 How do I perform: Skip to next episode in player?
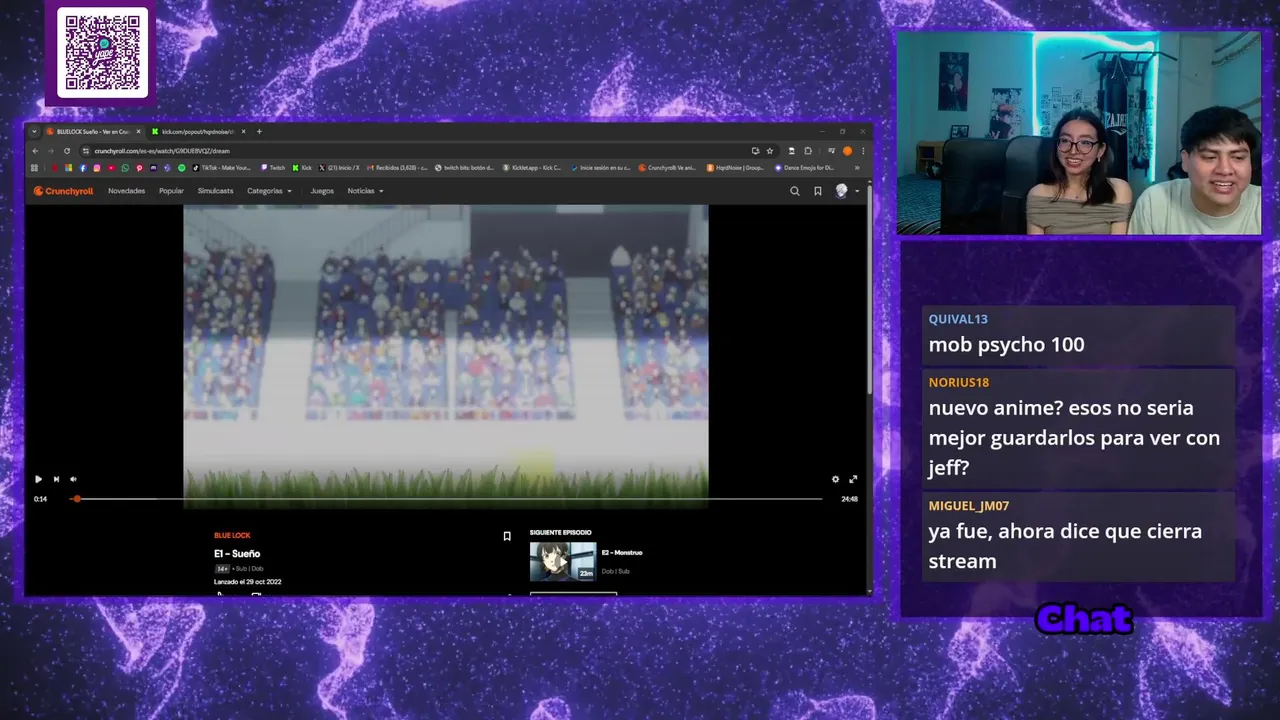coord(56,479)
